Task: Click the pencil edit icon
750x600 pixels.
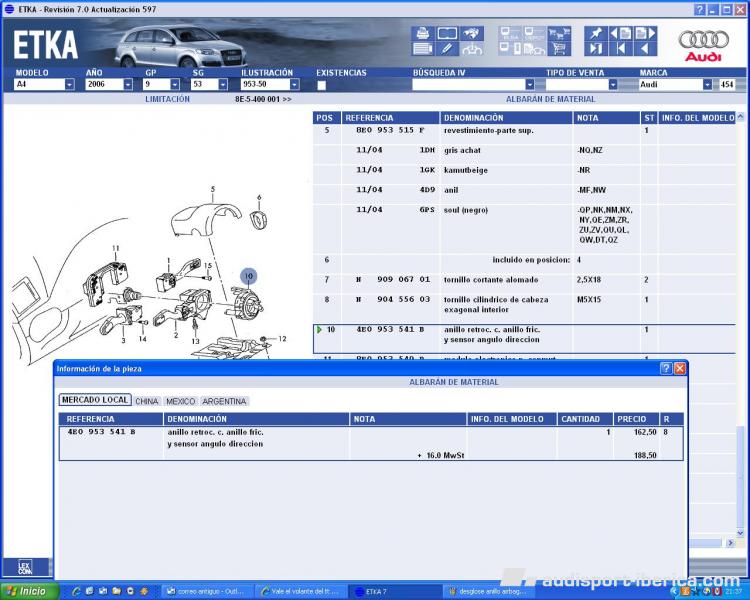Action: [447, 48]
